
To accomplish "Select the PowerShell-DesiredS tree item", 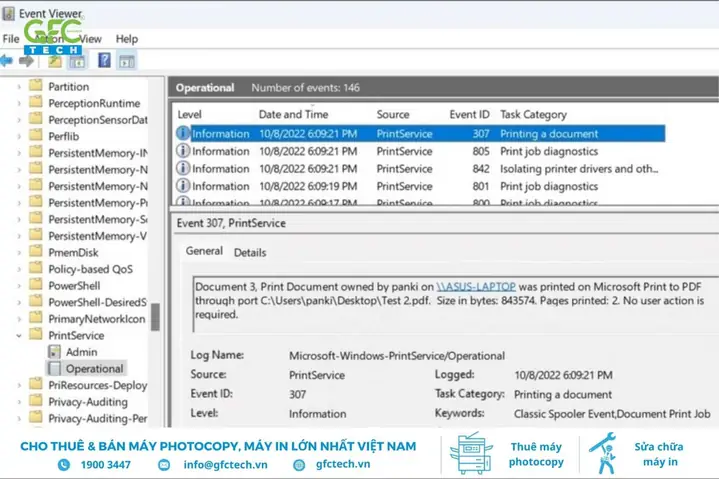I will click(98, 302).
